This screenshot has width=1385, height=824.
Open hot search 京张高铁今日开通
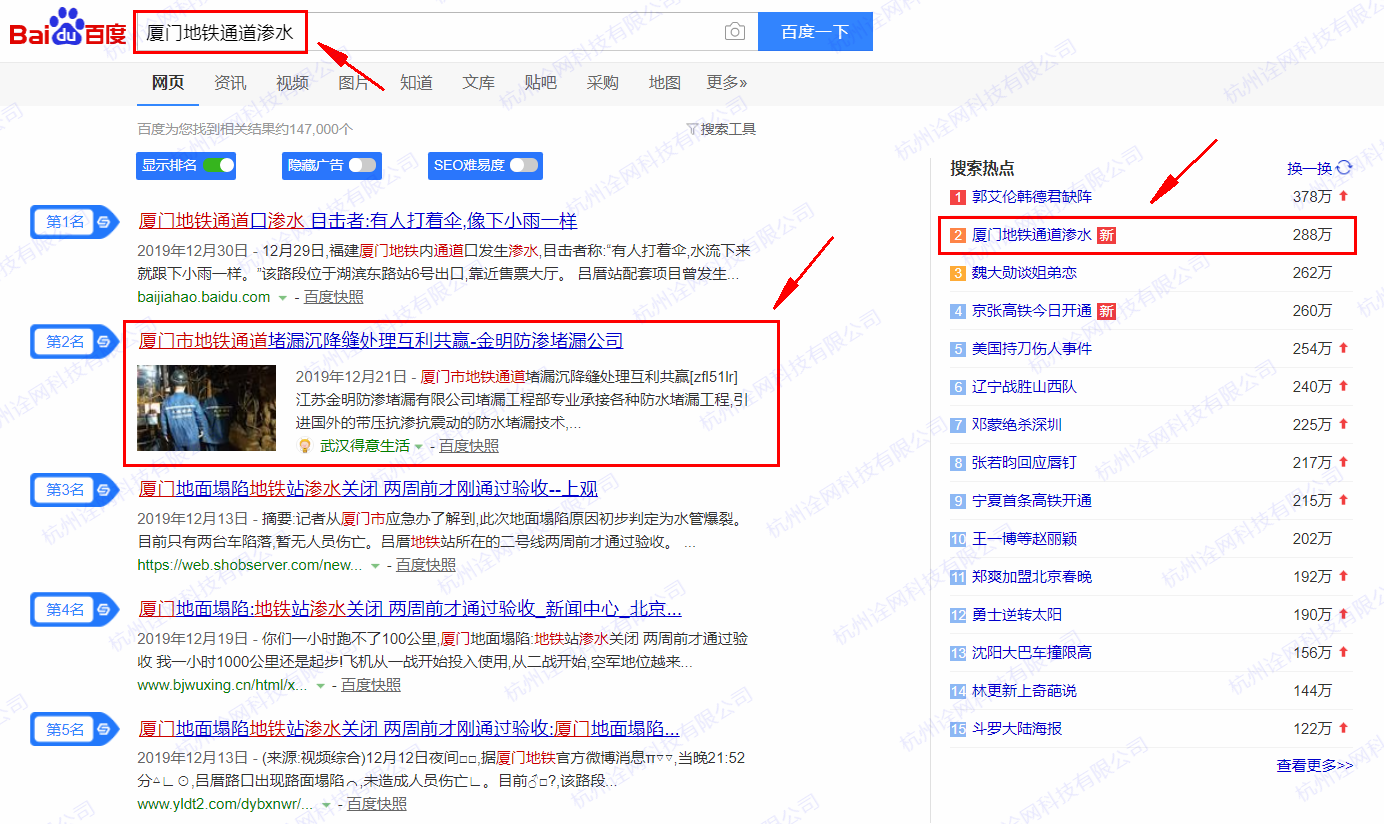pyautogui.click(x=1032, y=311)
